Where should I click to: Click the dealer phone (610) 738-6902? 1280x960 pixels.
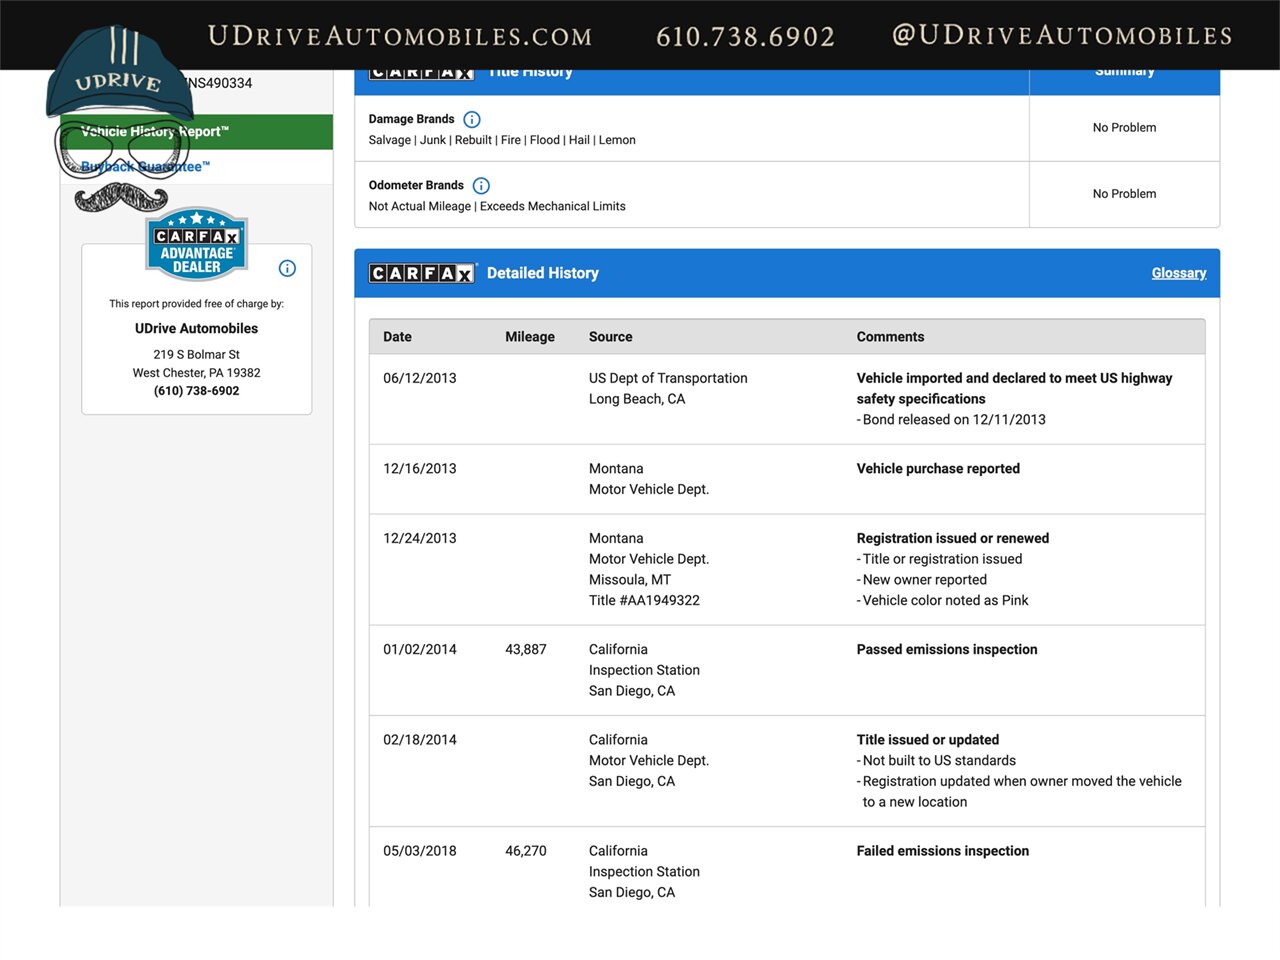(197, 391)
